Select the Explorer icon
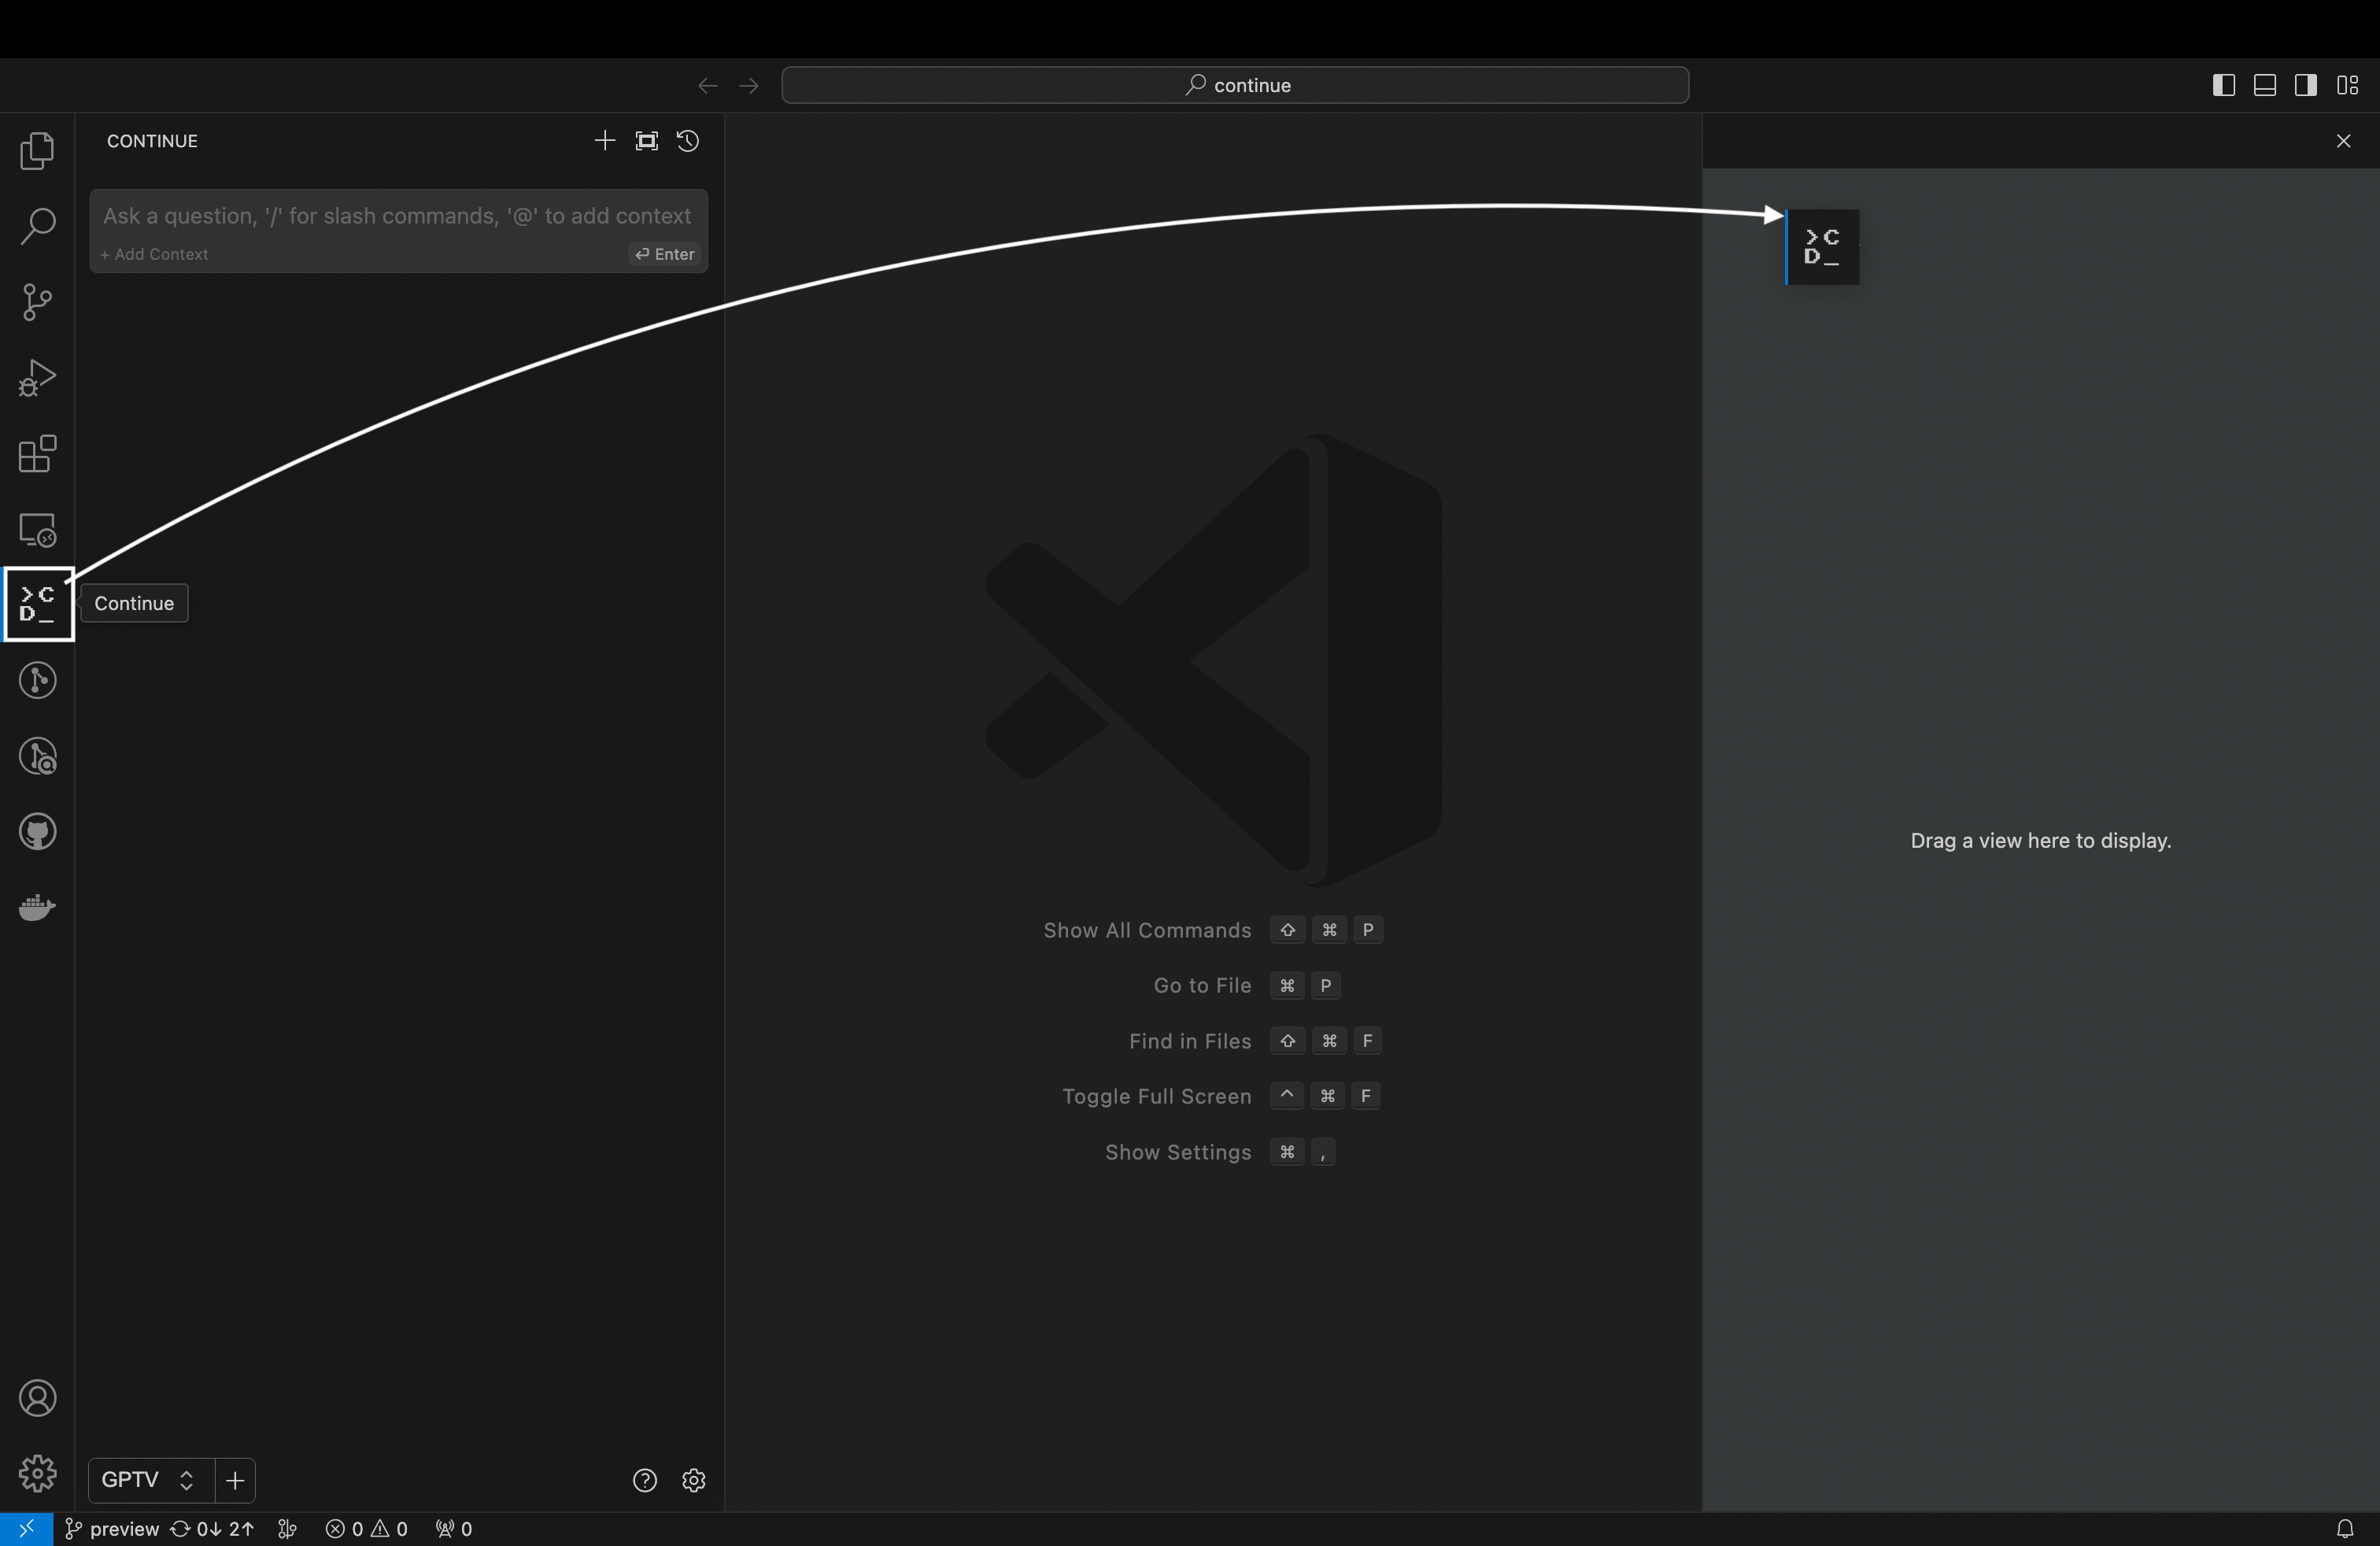This screenshot has height=1546, width=2380. (x=37, y=150)
